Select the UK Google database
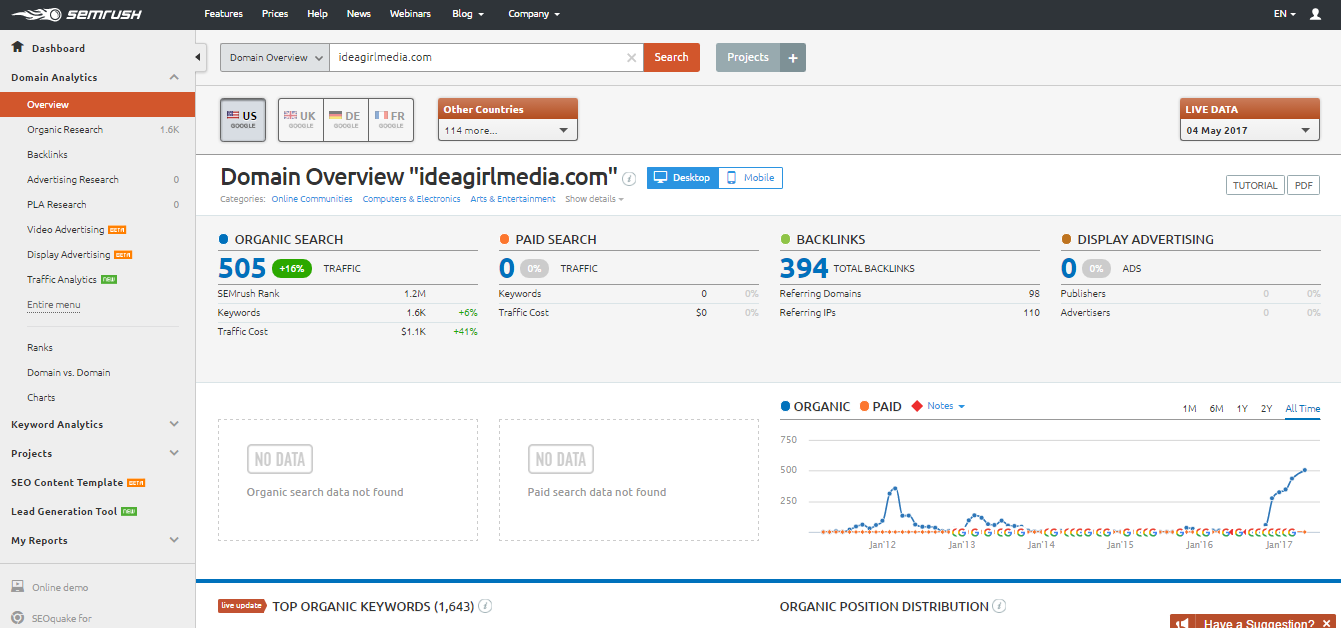This screenshot has height=628, width=1341. tap(301, 120)
